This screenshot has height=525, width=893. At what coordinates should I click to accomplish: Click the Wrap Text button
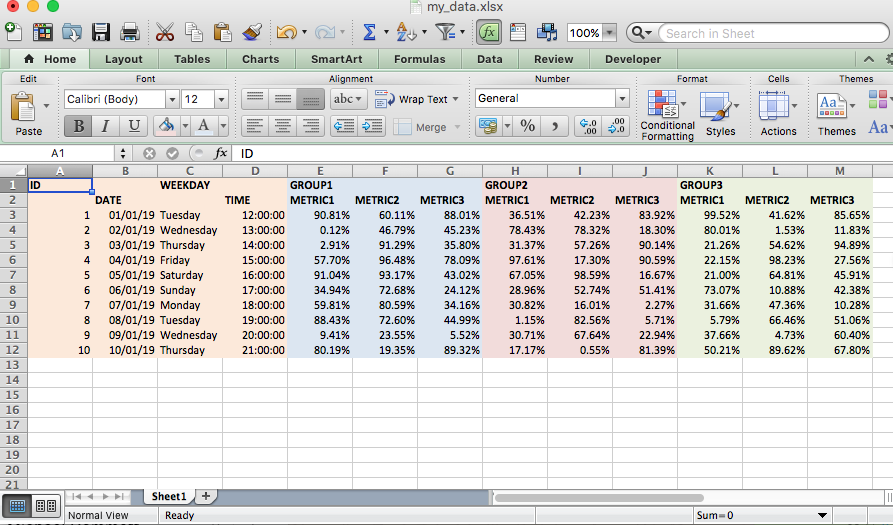[417, 99]
